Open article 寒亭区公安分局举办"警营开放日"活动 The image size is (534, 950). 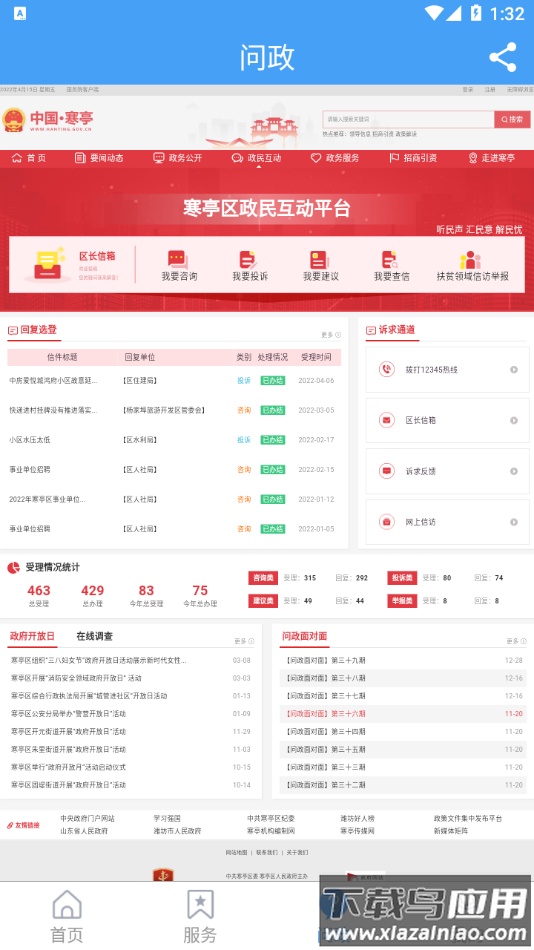(68, 714)
